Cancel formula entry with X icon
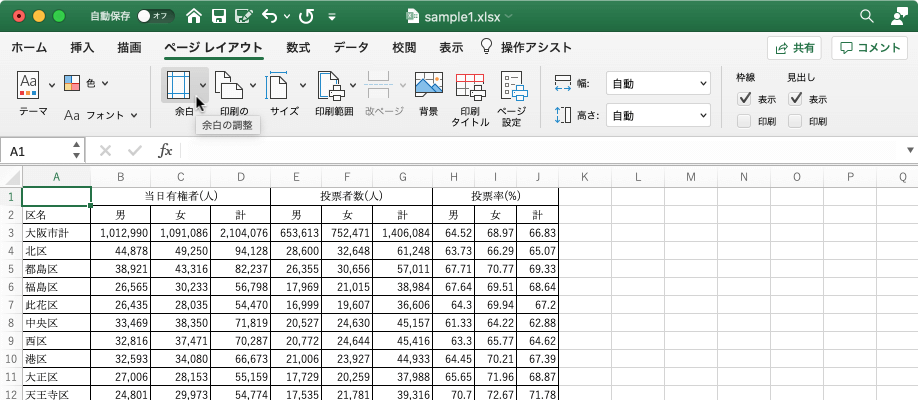This screenshot has height=400, width=918. tap(105, 151)
